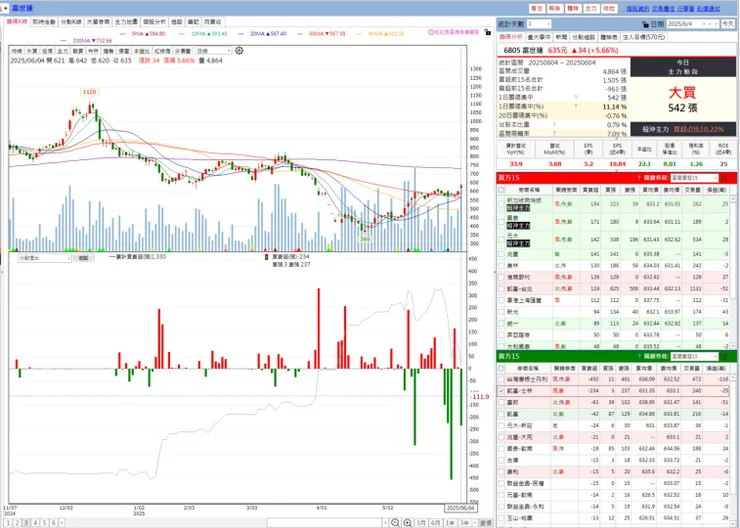
Task: Switch to the 即時走勢 tab
Action: (x=44, y=22)
